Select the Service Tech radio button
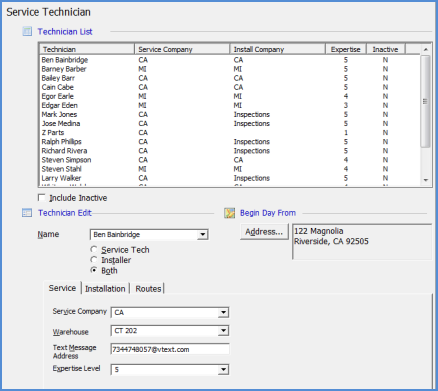This screenshot has width=438, height=391. click(x=94, y=249)
